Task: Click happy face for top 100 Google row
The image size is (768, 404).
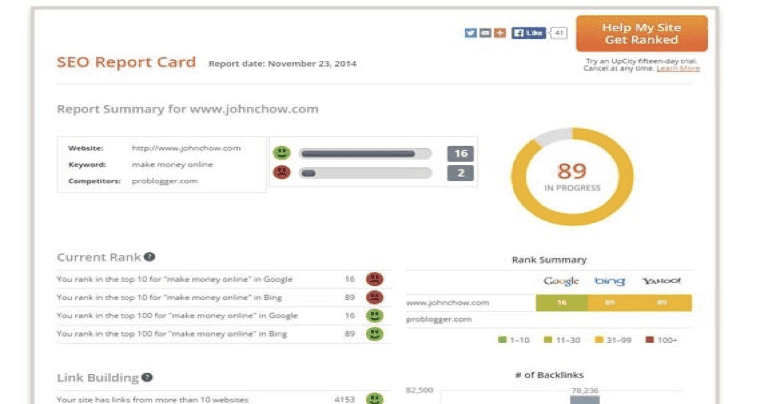Action: click(375, 315)
